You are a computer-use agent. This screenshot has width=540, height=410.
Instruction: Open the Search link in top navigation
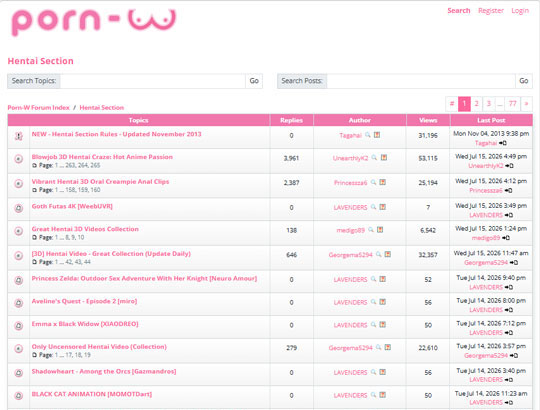(458, 11)
